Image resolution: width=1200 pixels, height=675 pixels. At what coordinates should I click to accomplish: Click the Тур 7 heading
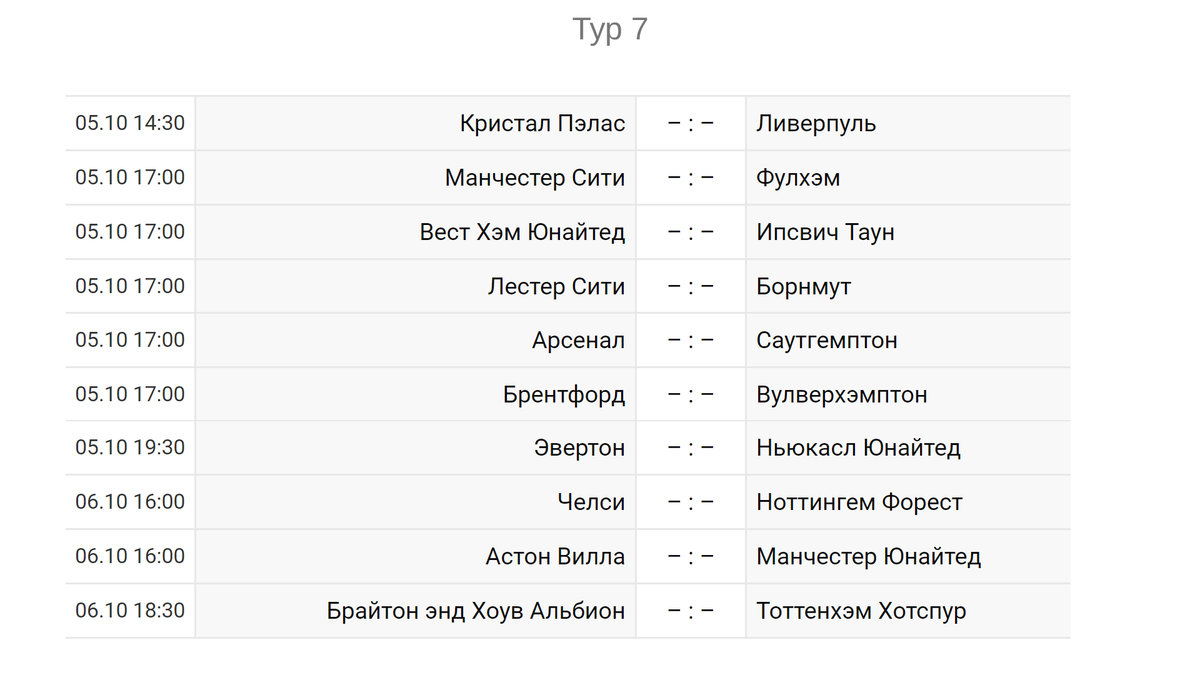tap(610, 30)
